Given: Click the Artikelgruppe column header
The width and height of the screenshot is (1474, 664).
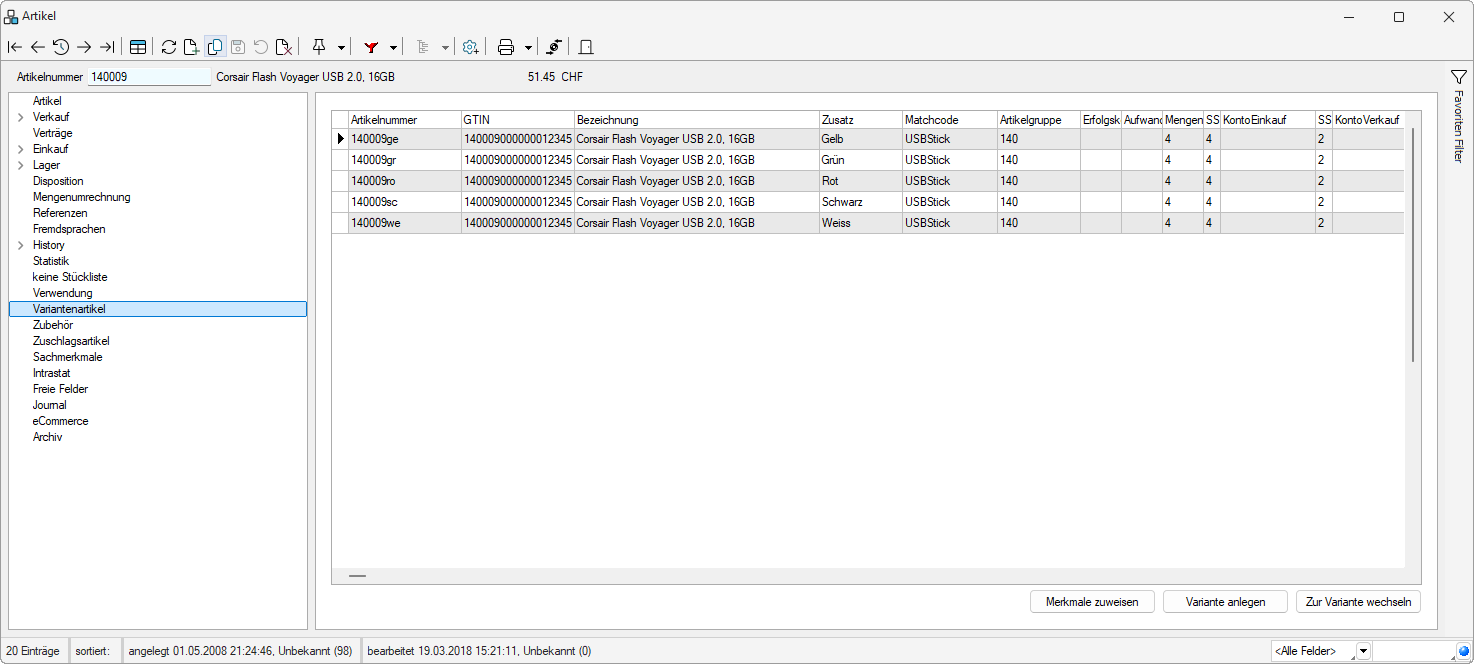Looking at the screenshot, I should click(1039, 120).
